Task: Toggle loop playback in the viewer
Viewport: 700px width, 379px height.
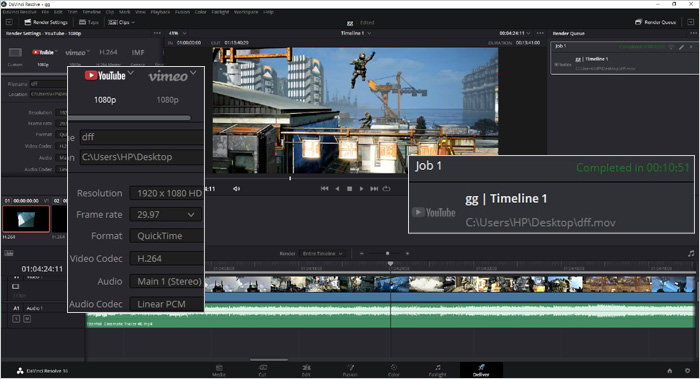Action: pyautogui.click(x=387, y=189)
